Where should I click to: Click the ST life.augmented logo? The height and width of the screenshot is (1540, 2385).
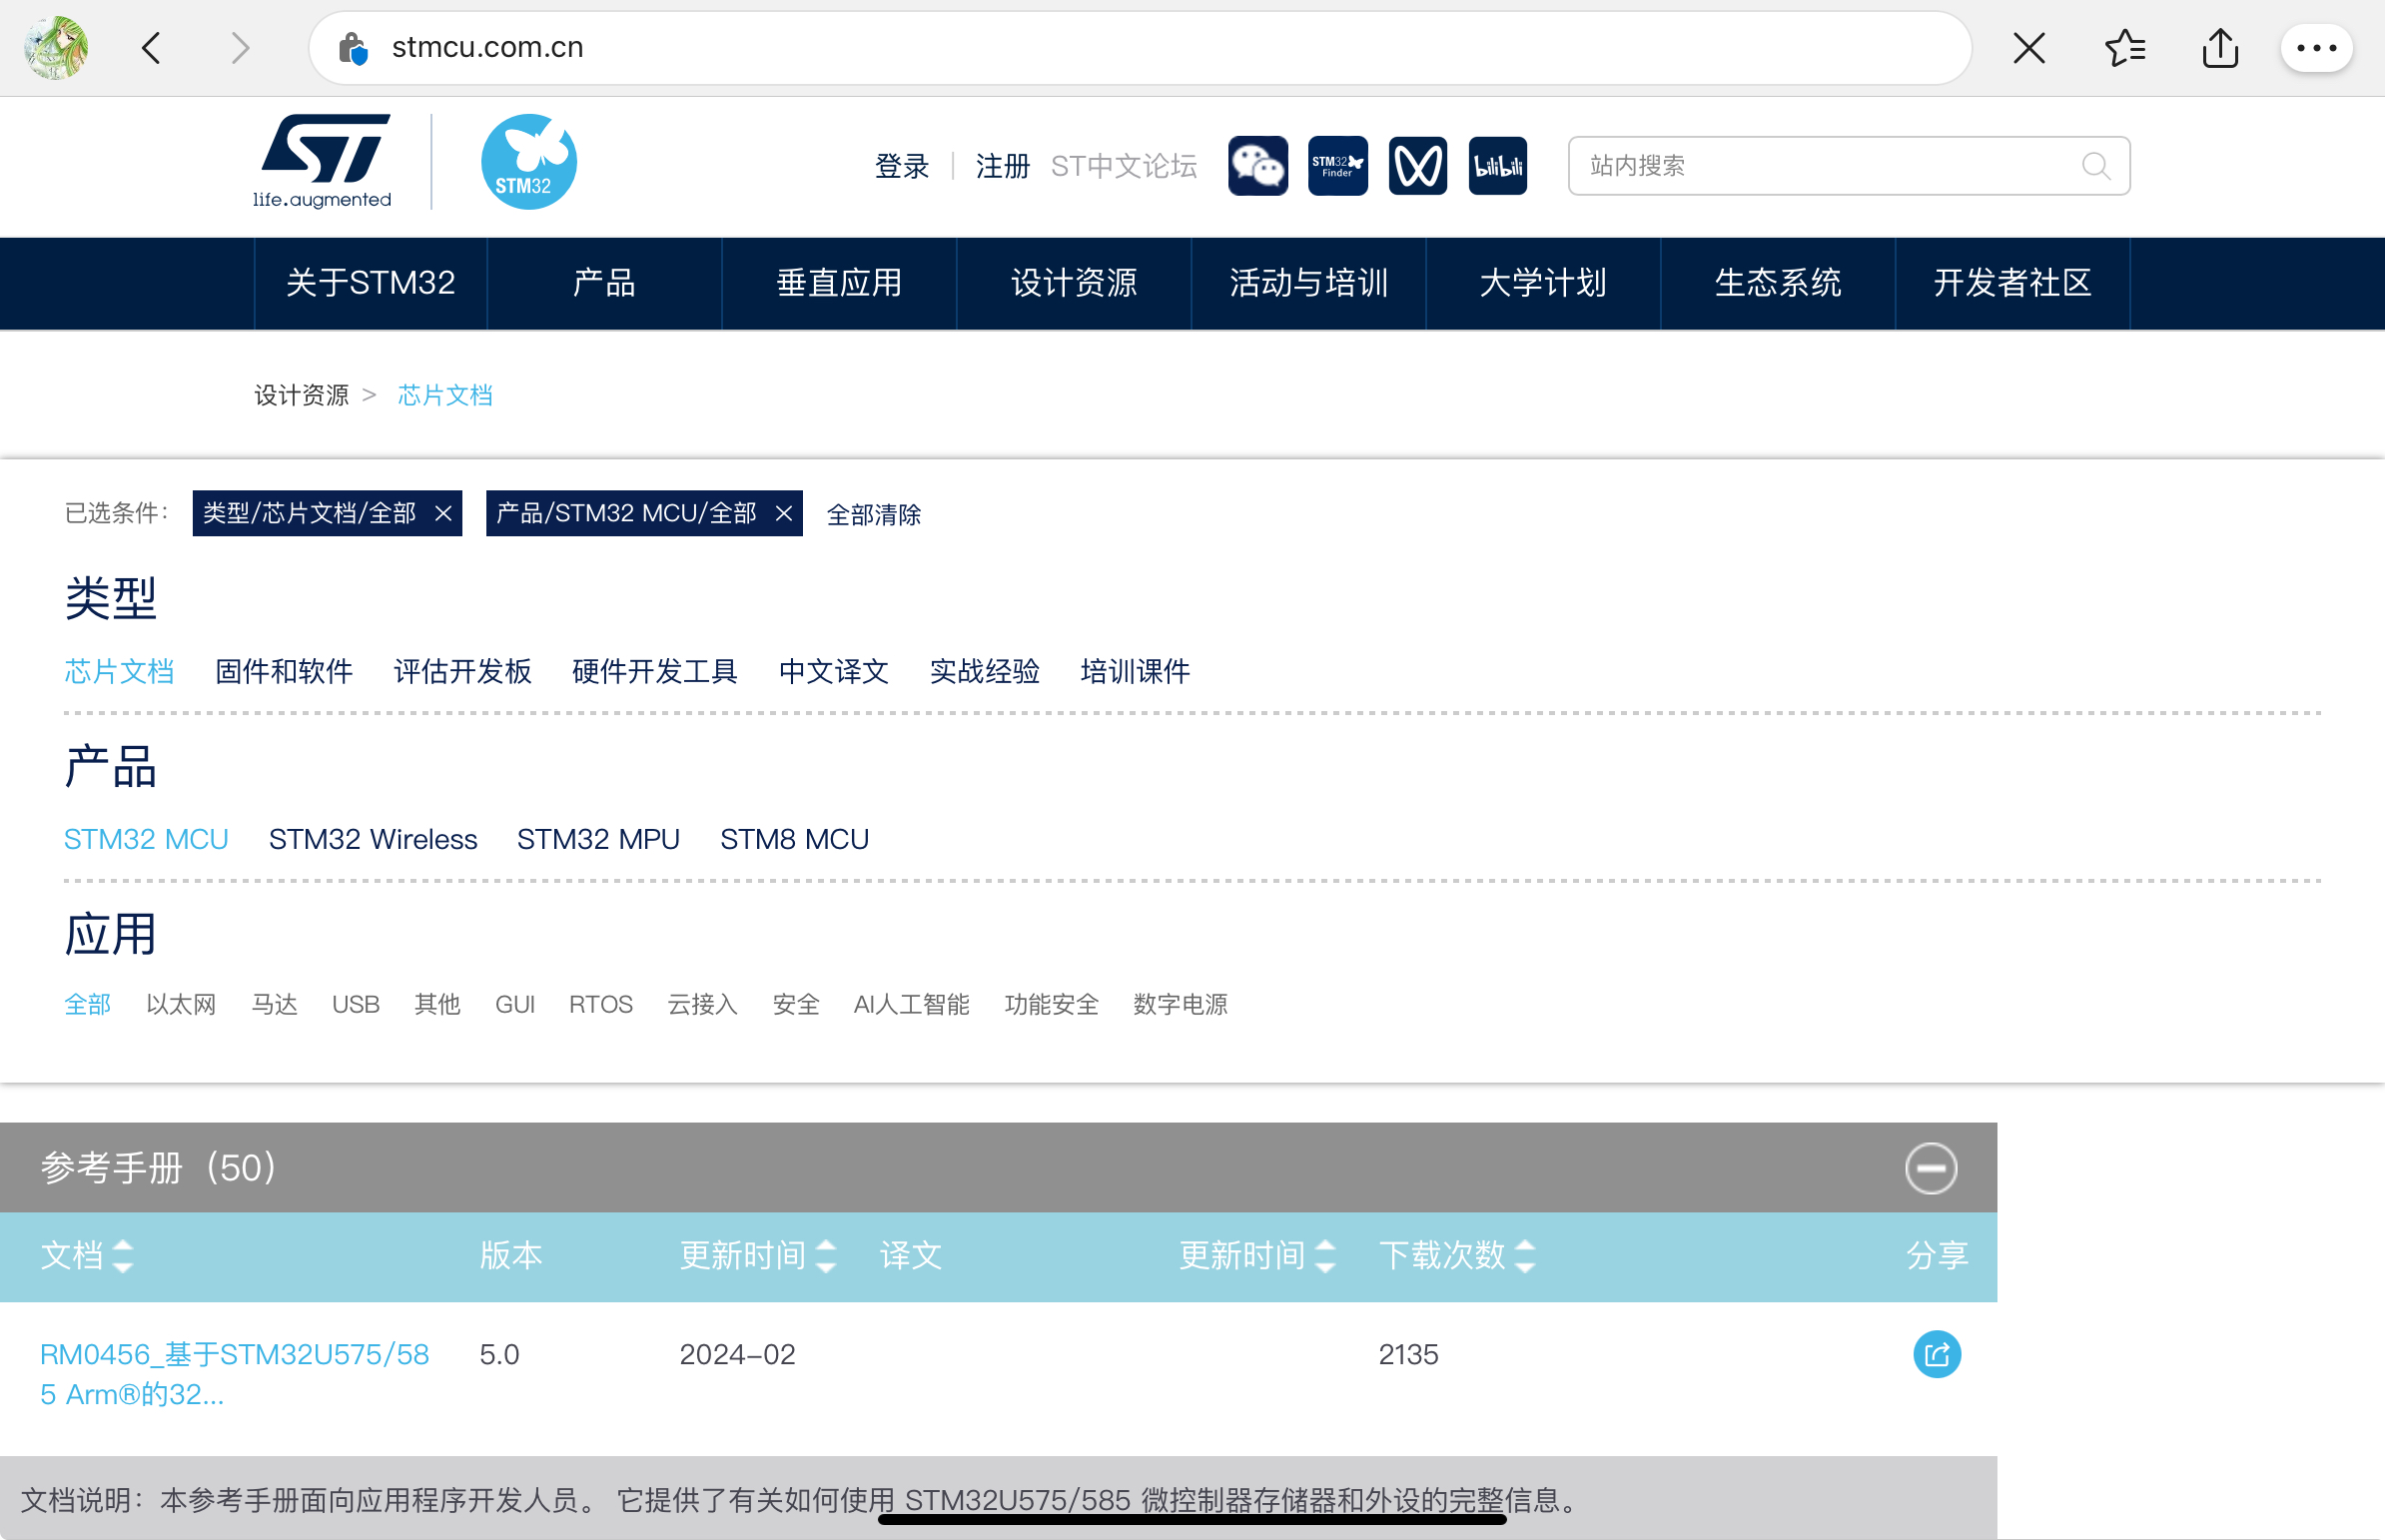323,161
